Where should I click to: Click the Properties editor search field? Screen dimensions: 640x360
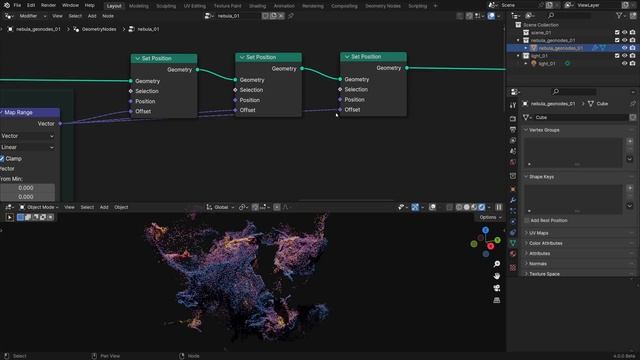pos(574,91)
